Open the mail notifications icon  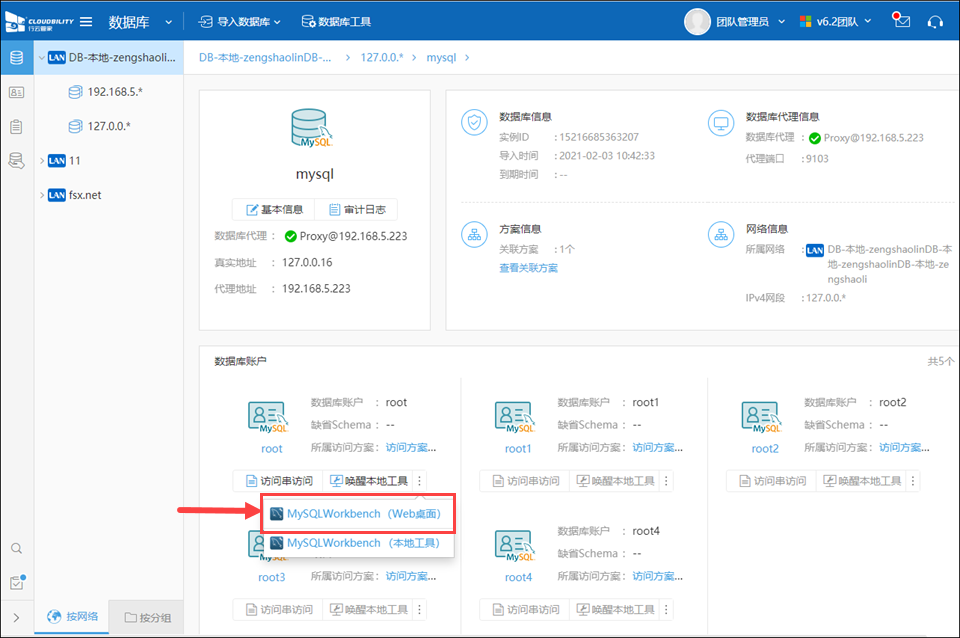coord(902,21)
